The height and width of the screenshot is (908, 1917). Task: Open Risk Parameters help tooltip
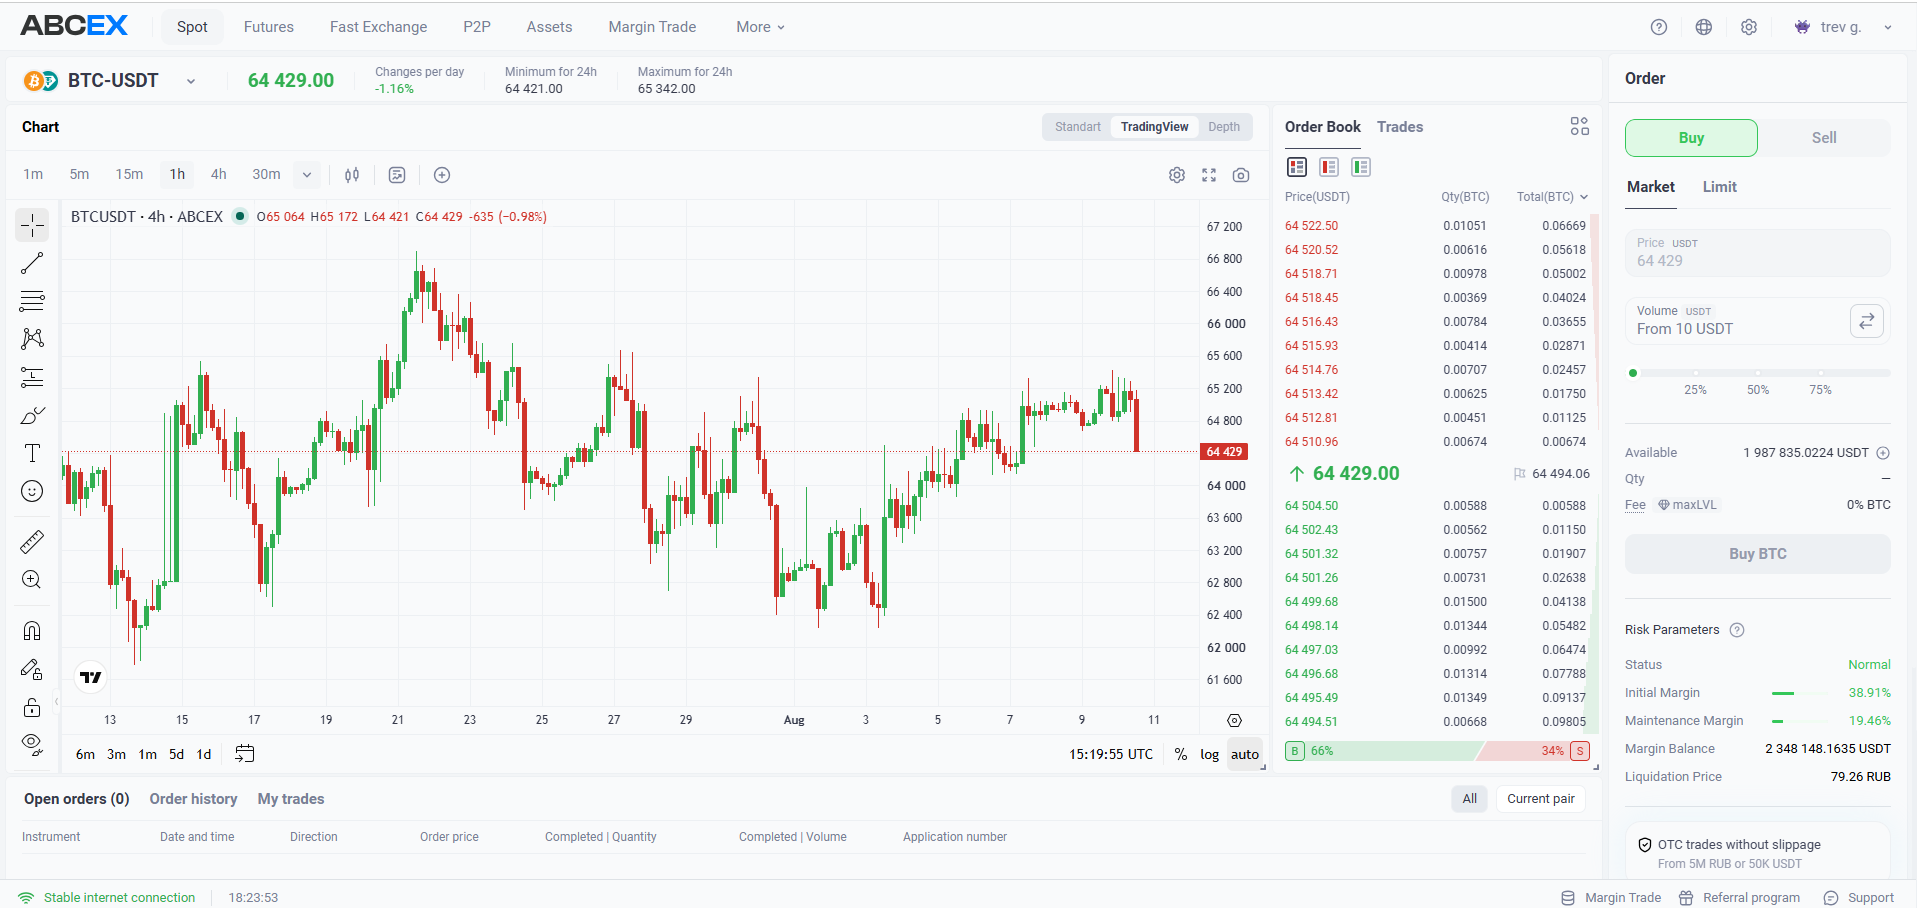pyautogui.click(x=1737, y=630)
